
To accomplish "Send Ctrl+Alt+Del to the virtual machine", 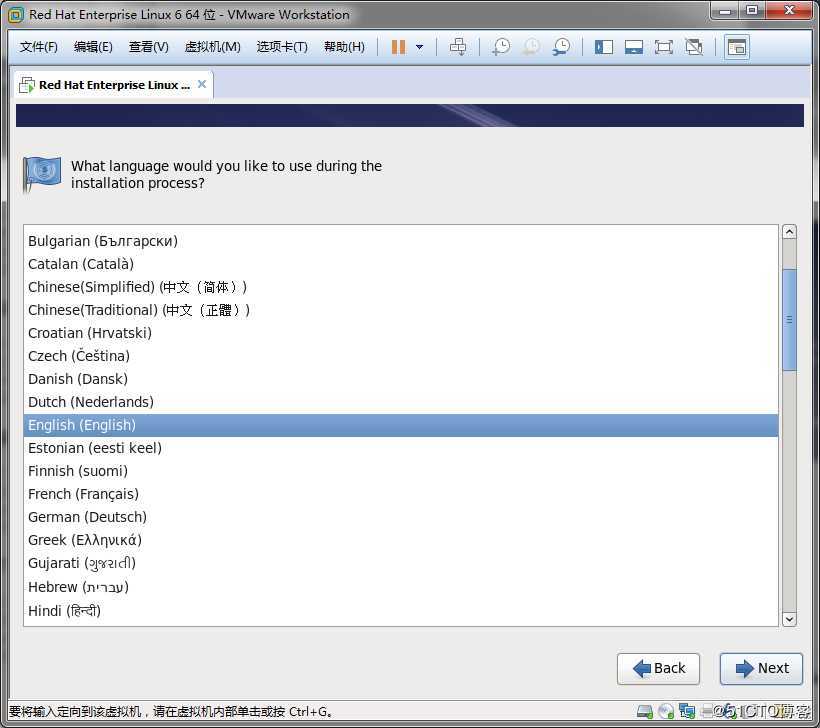I will click(x=458, y=47).
